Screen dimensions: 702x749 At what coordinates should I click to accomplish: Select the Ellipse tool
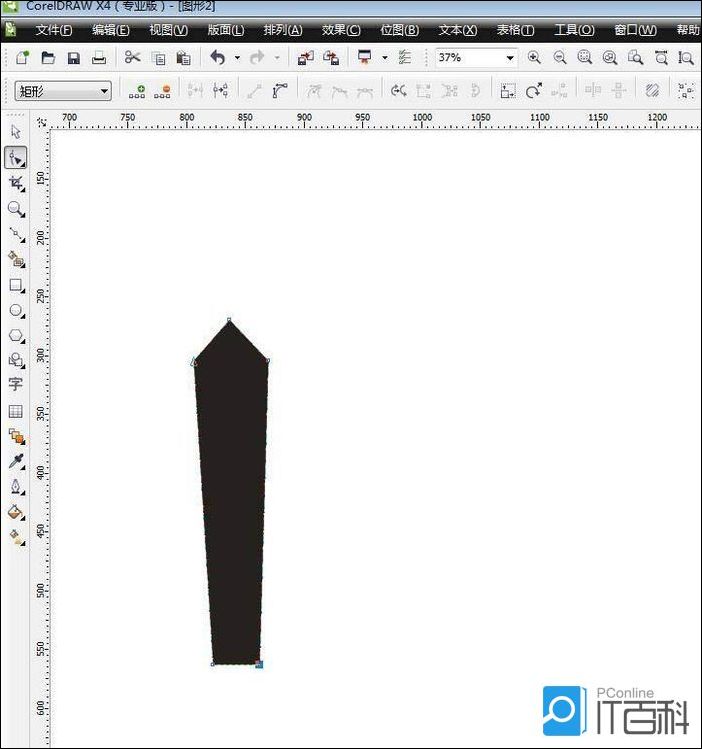point(16,310)
